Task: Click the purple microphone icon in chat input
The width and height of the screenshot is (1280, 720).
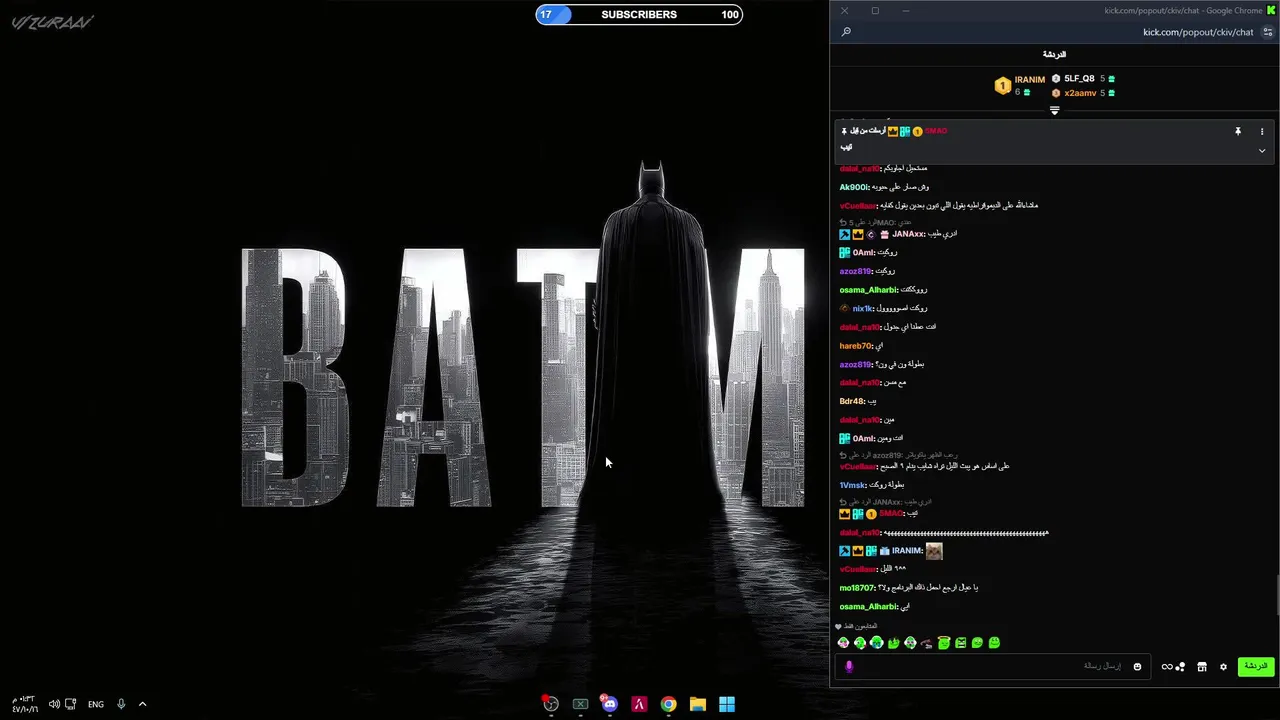Action: pos(849,667)
